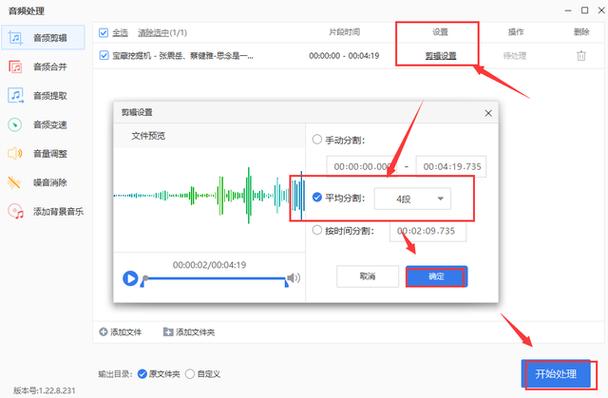Expand the 4段 segment count dropdown
Viewport: 608px width, 398px height.
point(413,199)
